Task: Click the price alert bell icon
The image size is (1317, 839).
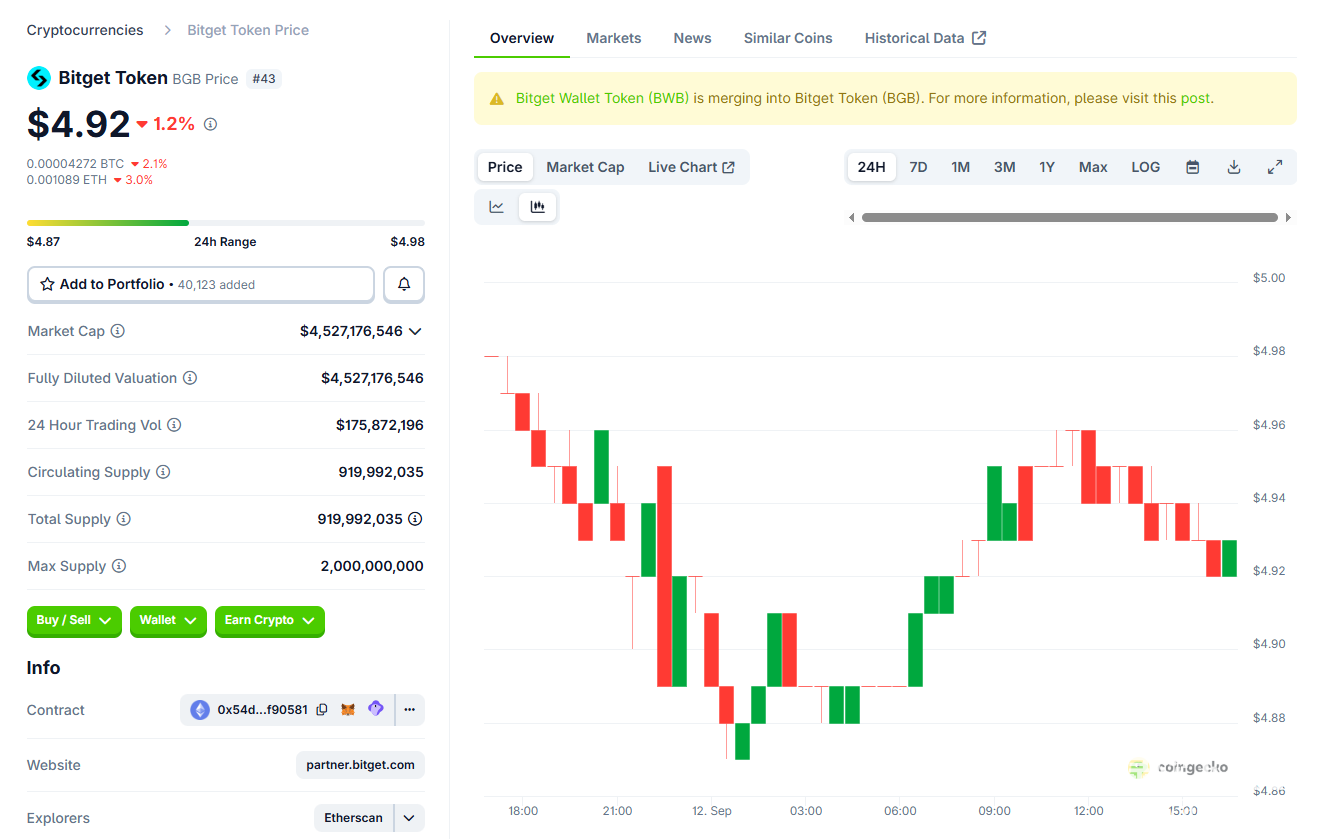Action: click(x=404, y=285)
